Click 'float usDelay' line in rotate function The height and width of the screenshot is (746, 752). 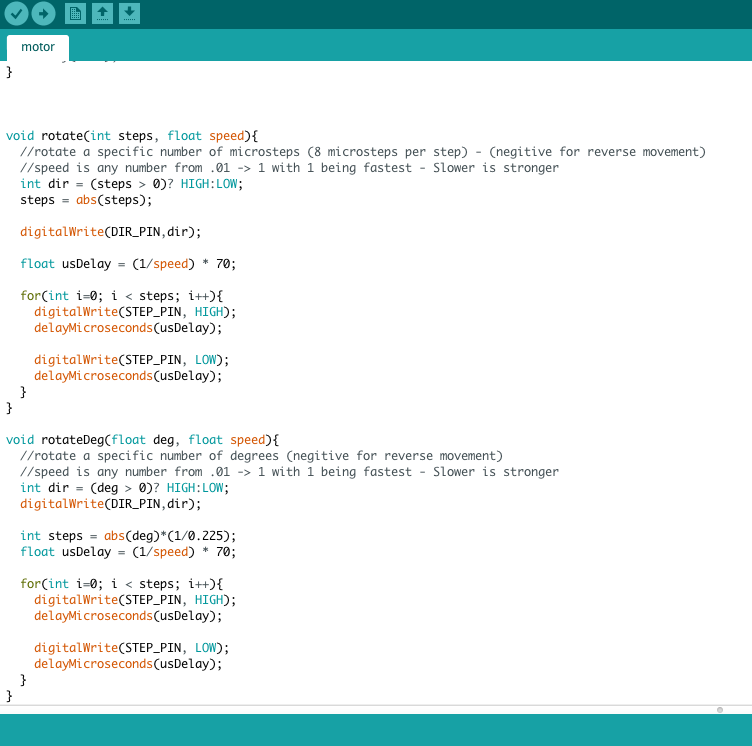tap(128, 264)
